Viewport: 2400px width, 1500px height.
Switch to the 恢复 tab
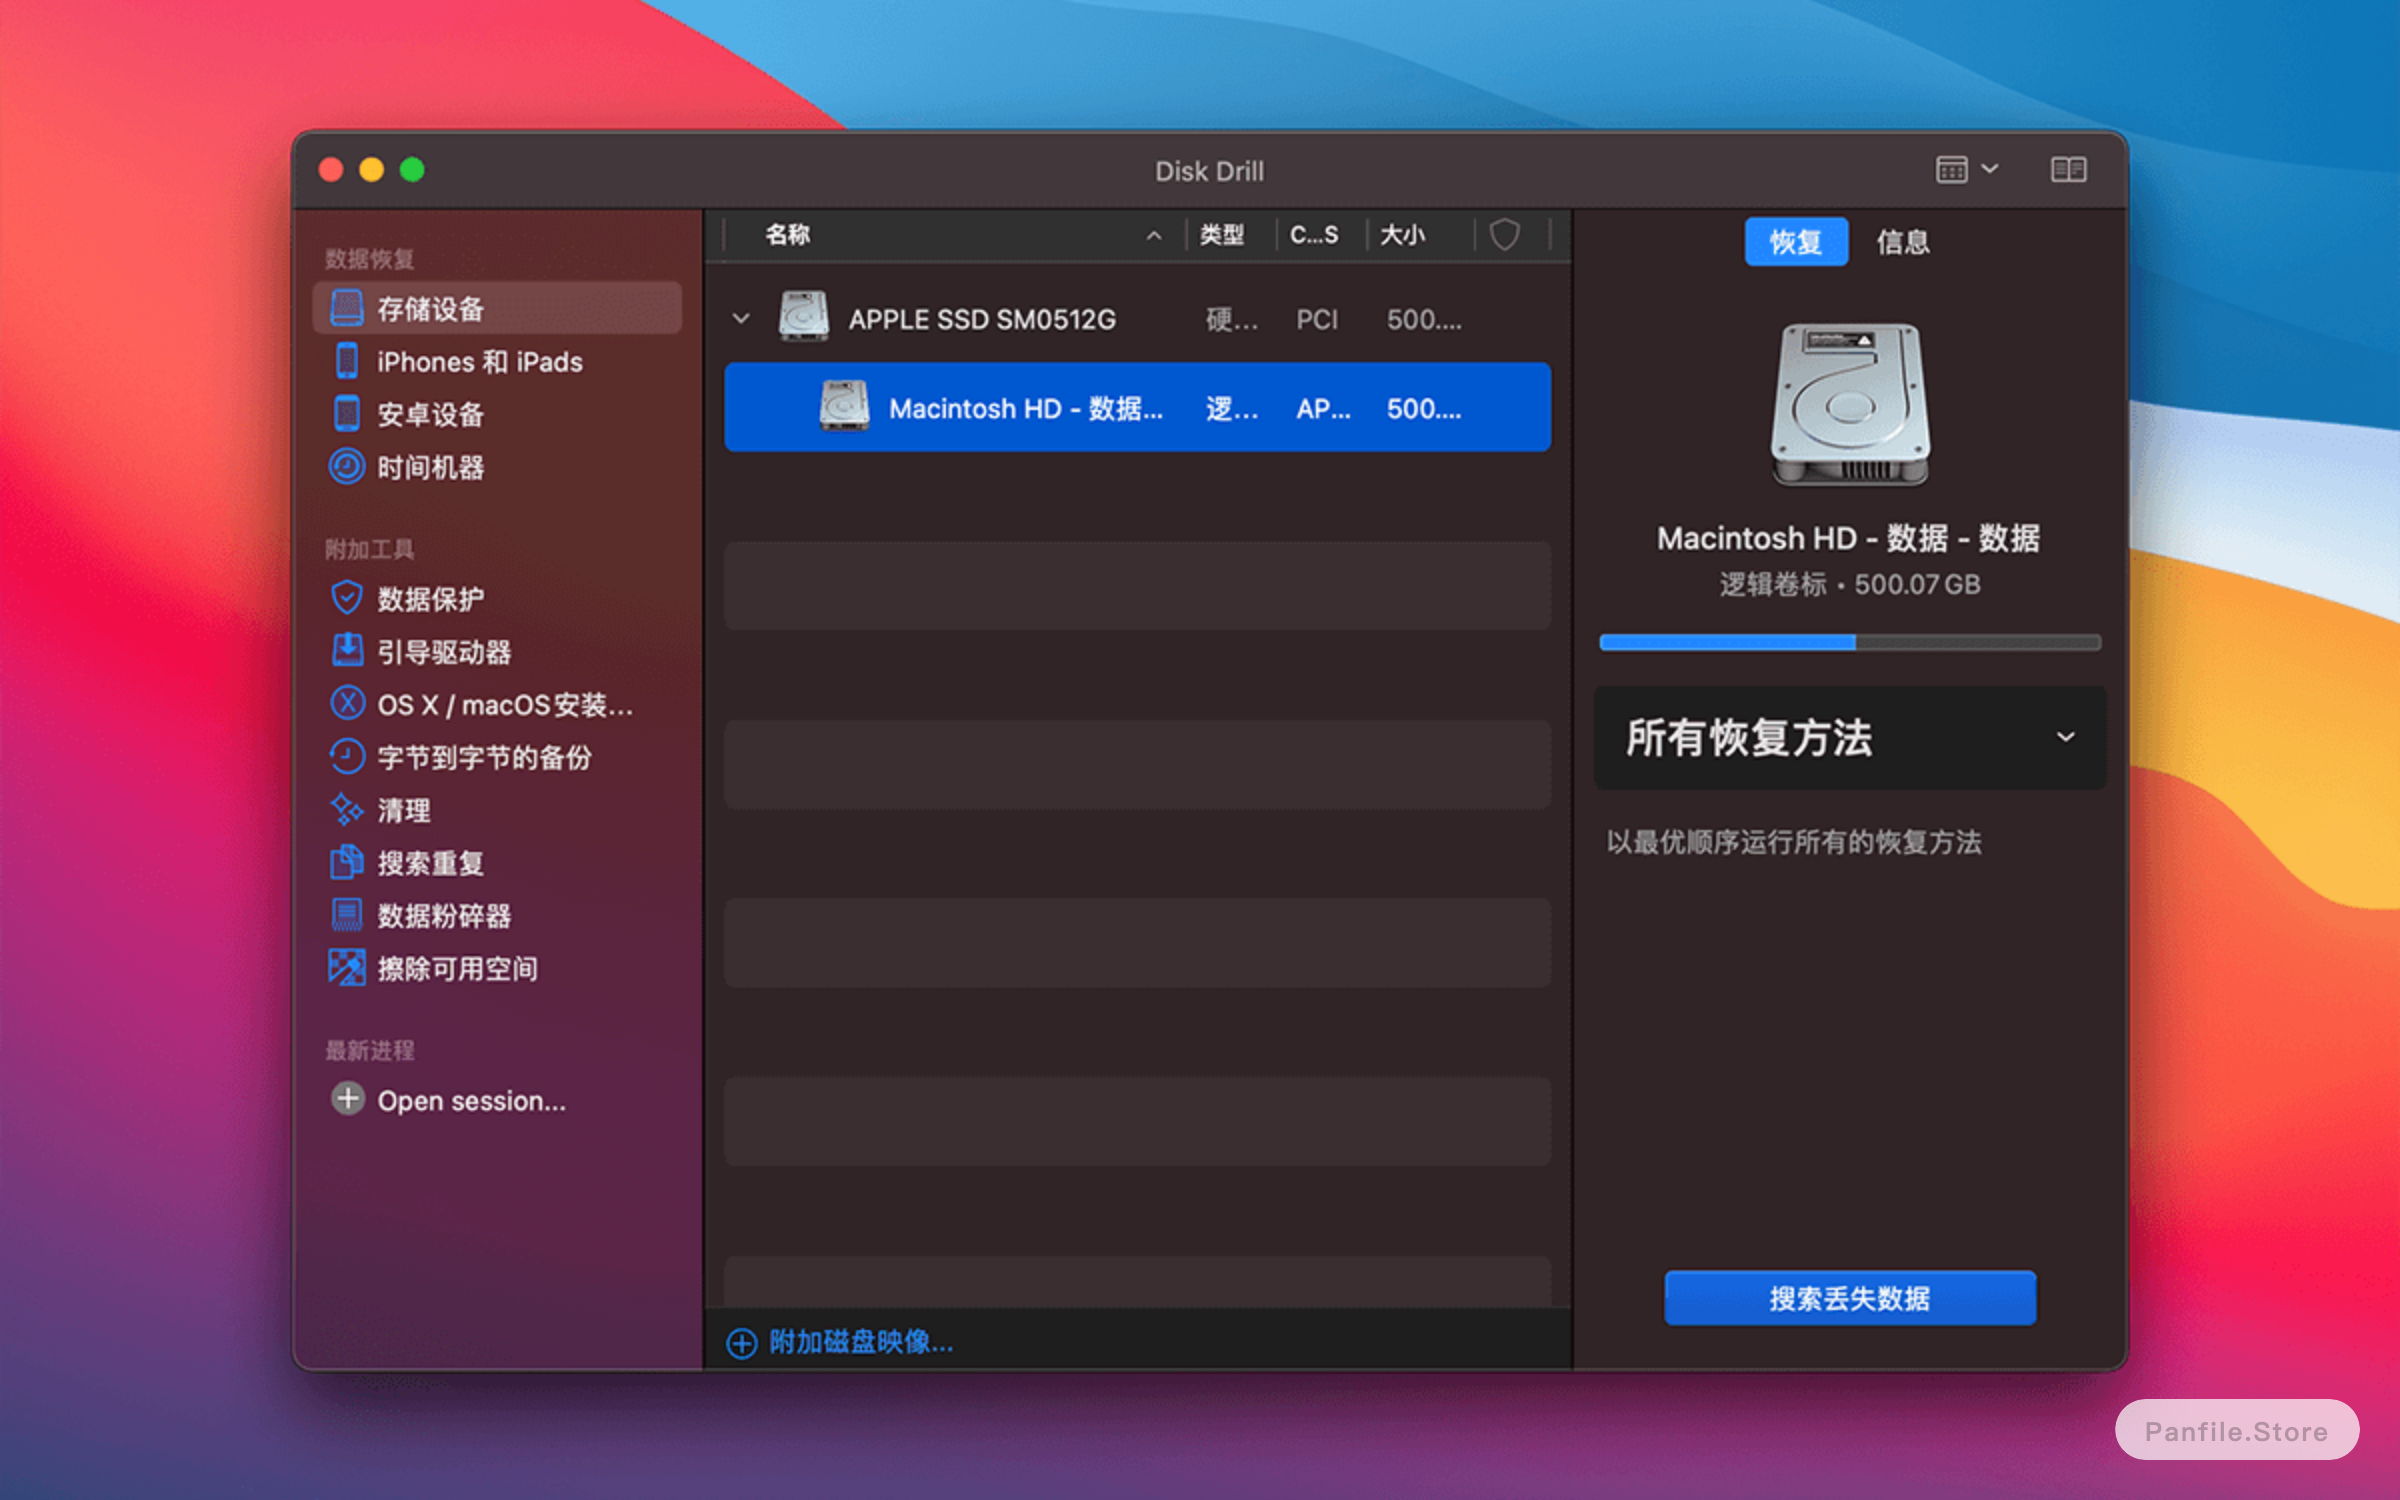(x=1796, y=241)
